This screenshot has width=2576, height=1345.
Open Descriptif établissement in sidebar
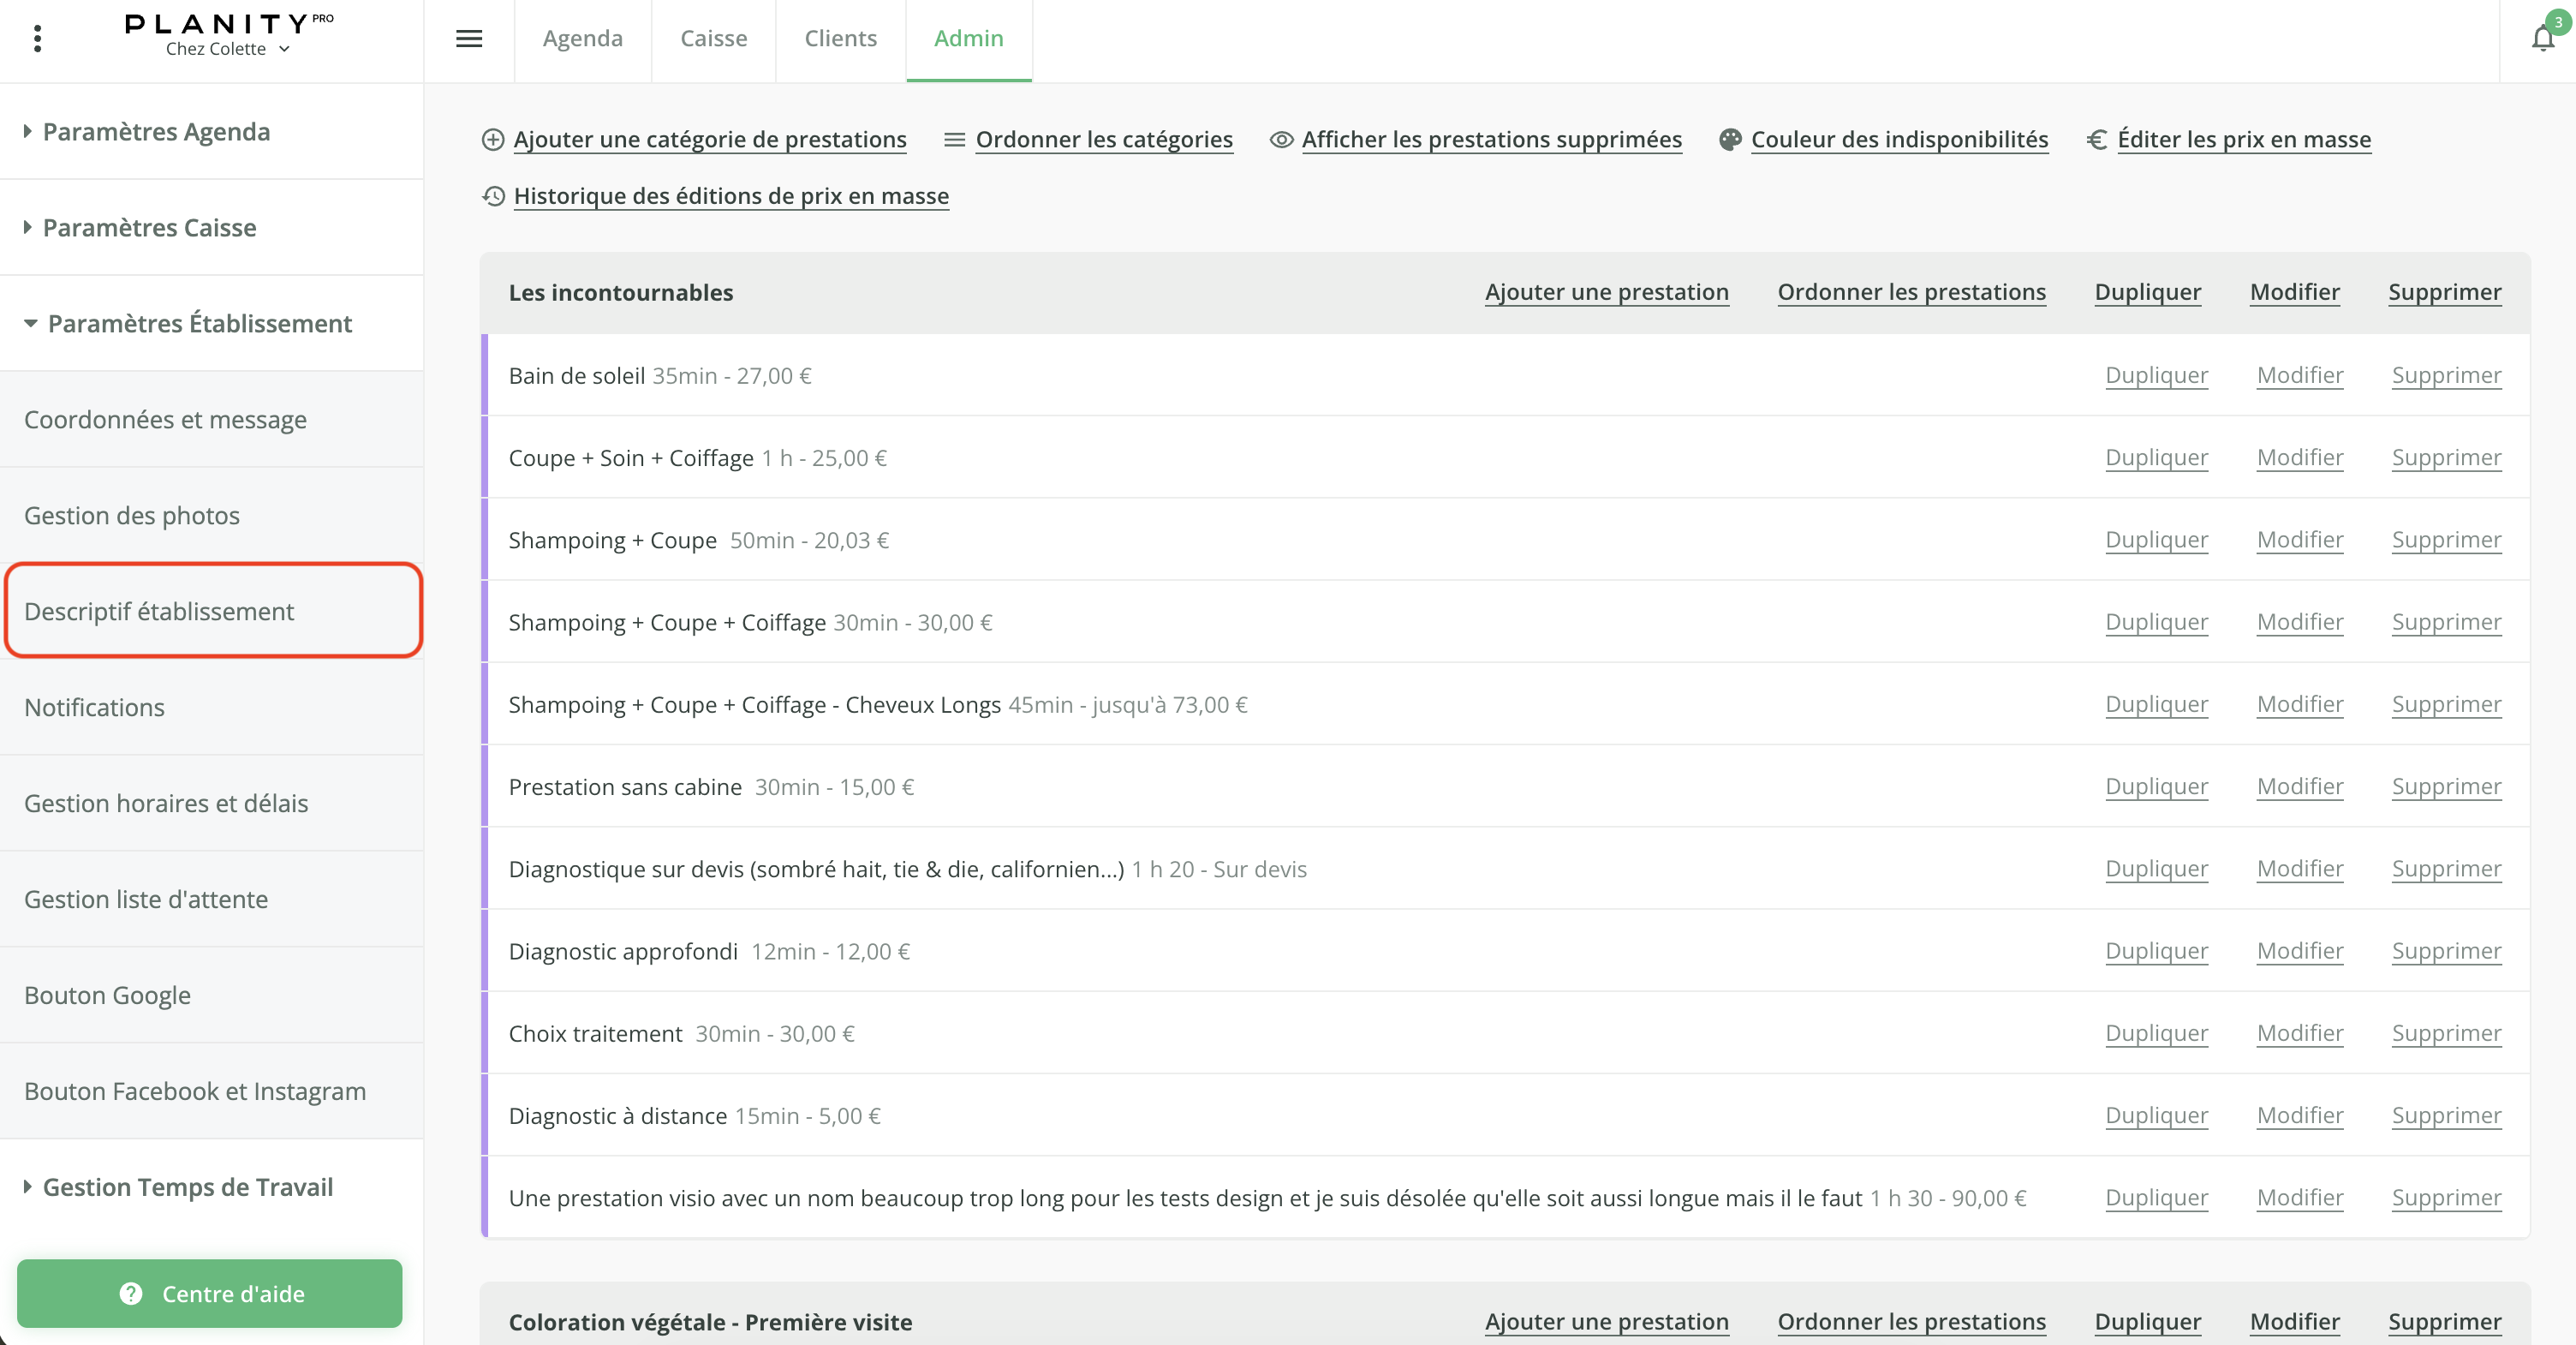coord(159,611)
